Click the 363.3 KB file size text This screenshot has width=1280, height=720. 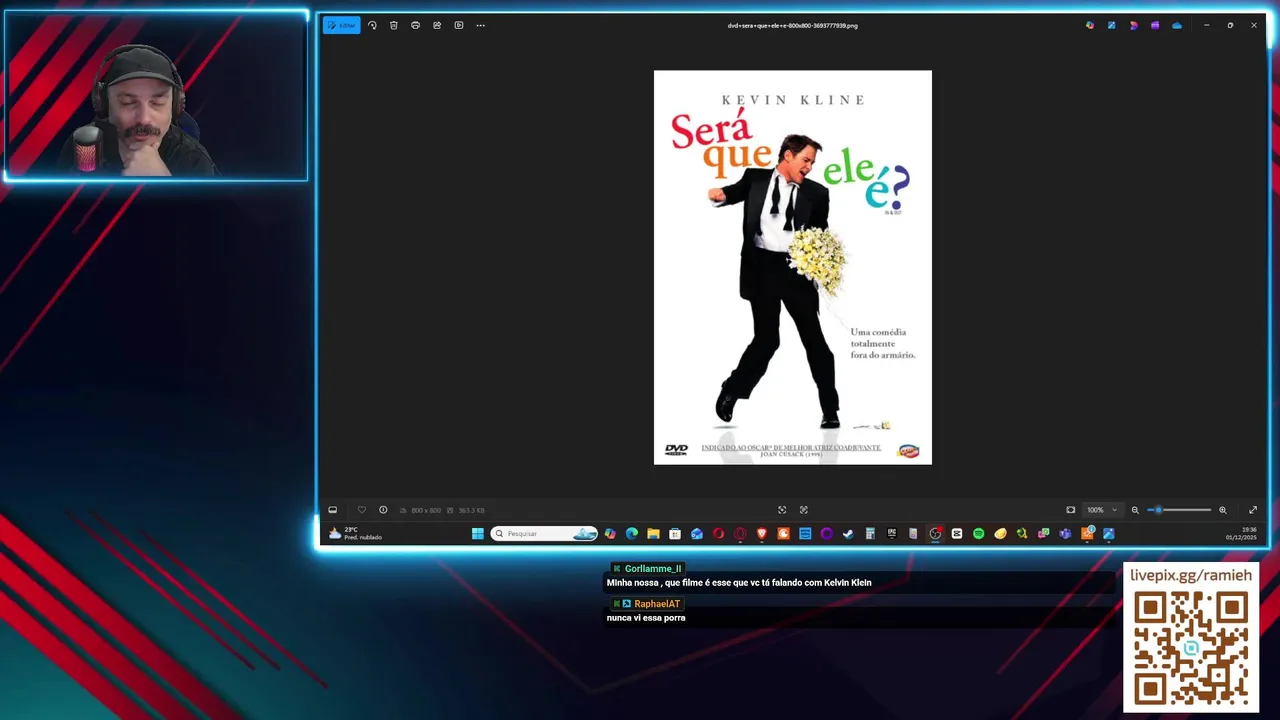click(x=471, y=510)
